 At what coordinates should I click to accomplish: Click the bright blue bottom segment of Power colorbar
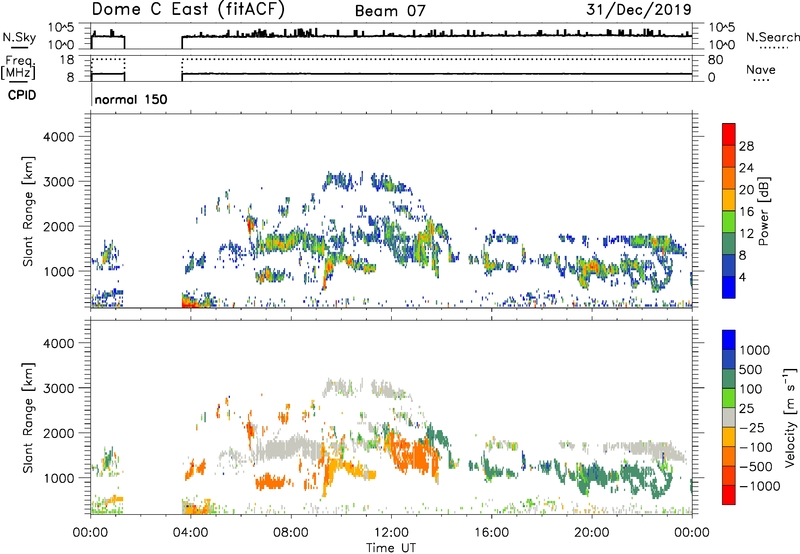pyautogui.click(x=729, y=287)
